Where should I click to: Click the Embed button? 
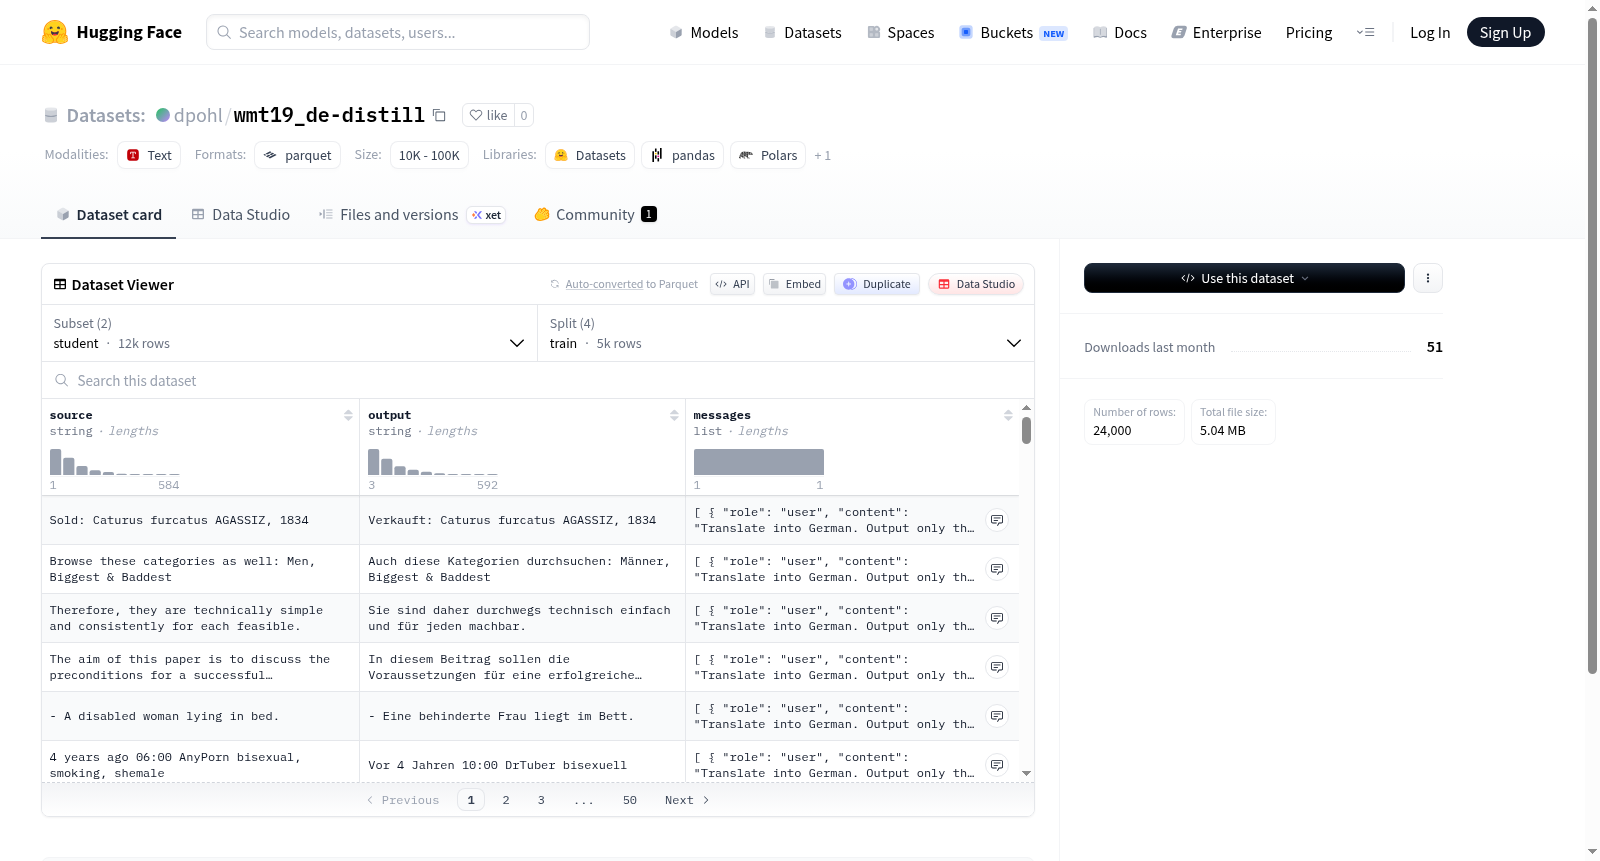point(794,284)
